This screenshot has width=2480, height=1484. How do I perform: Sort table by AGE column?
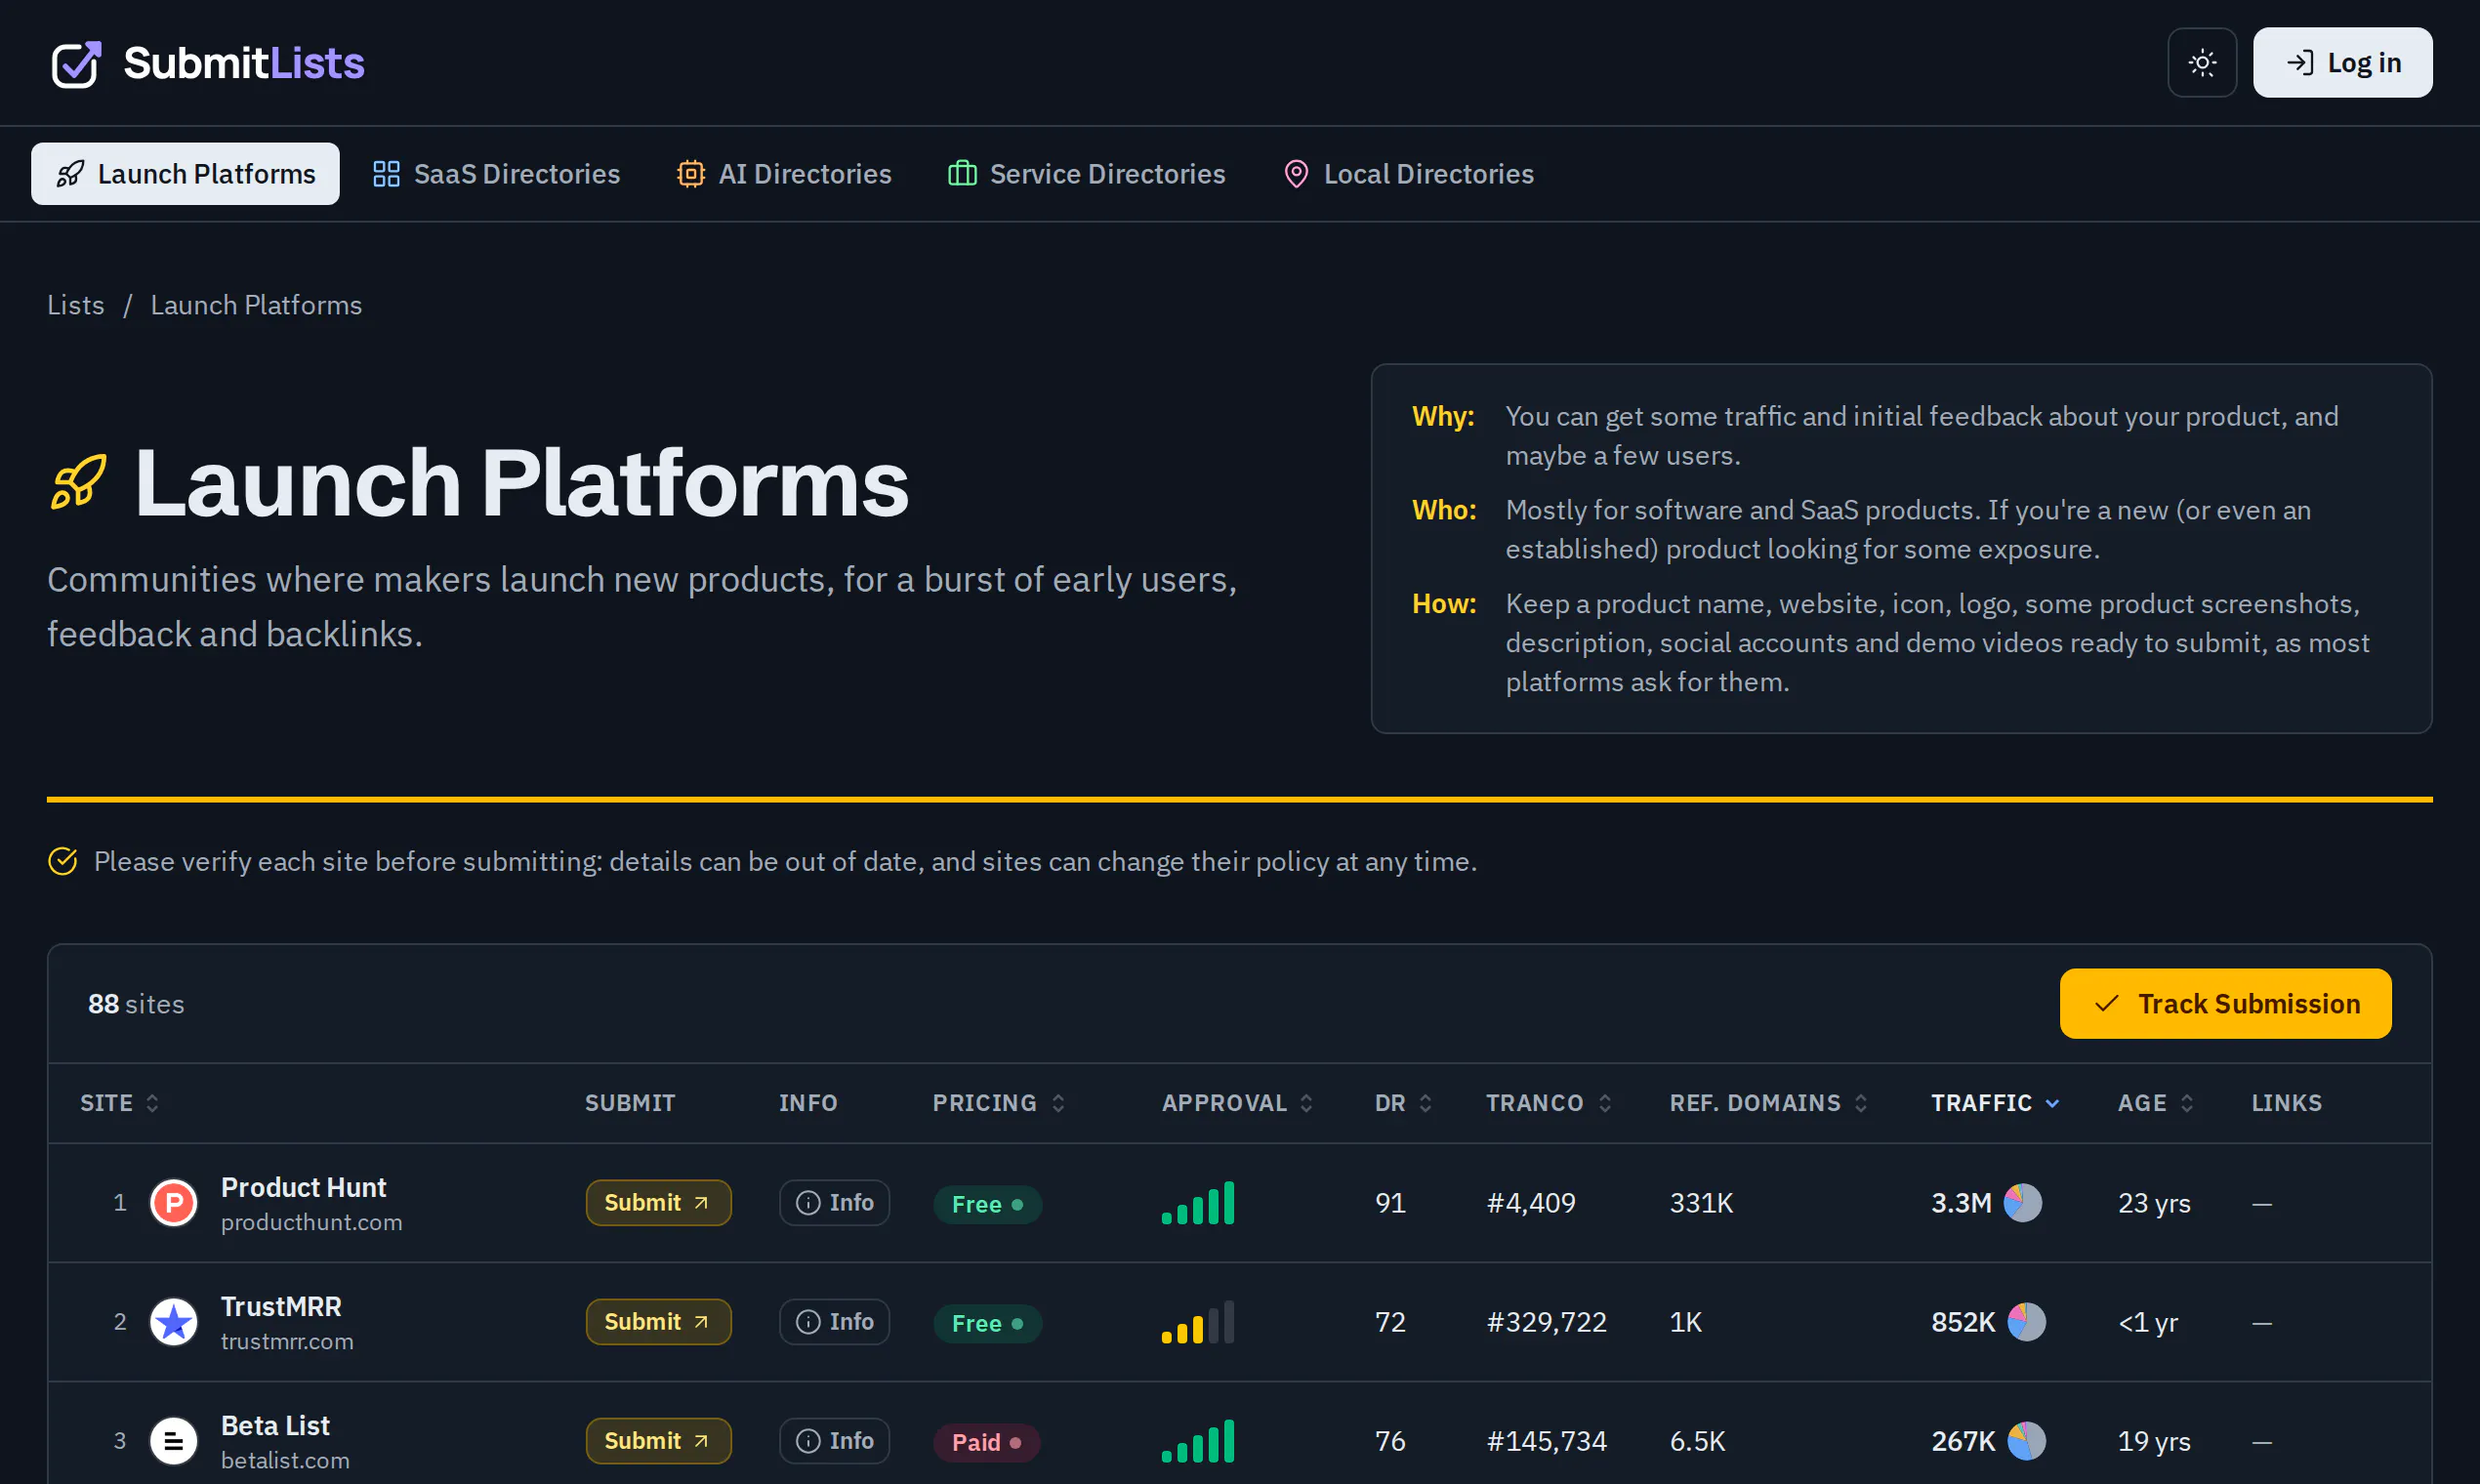(x=2155, y=1103)
